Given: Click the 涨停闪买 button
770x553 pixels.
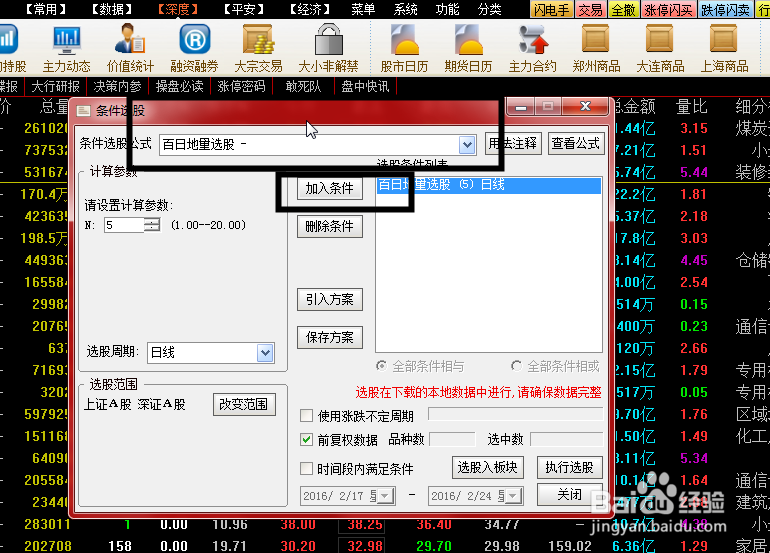Looking at the screenshot, I should point(668,10).
